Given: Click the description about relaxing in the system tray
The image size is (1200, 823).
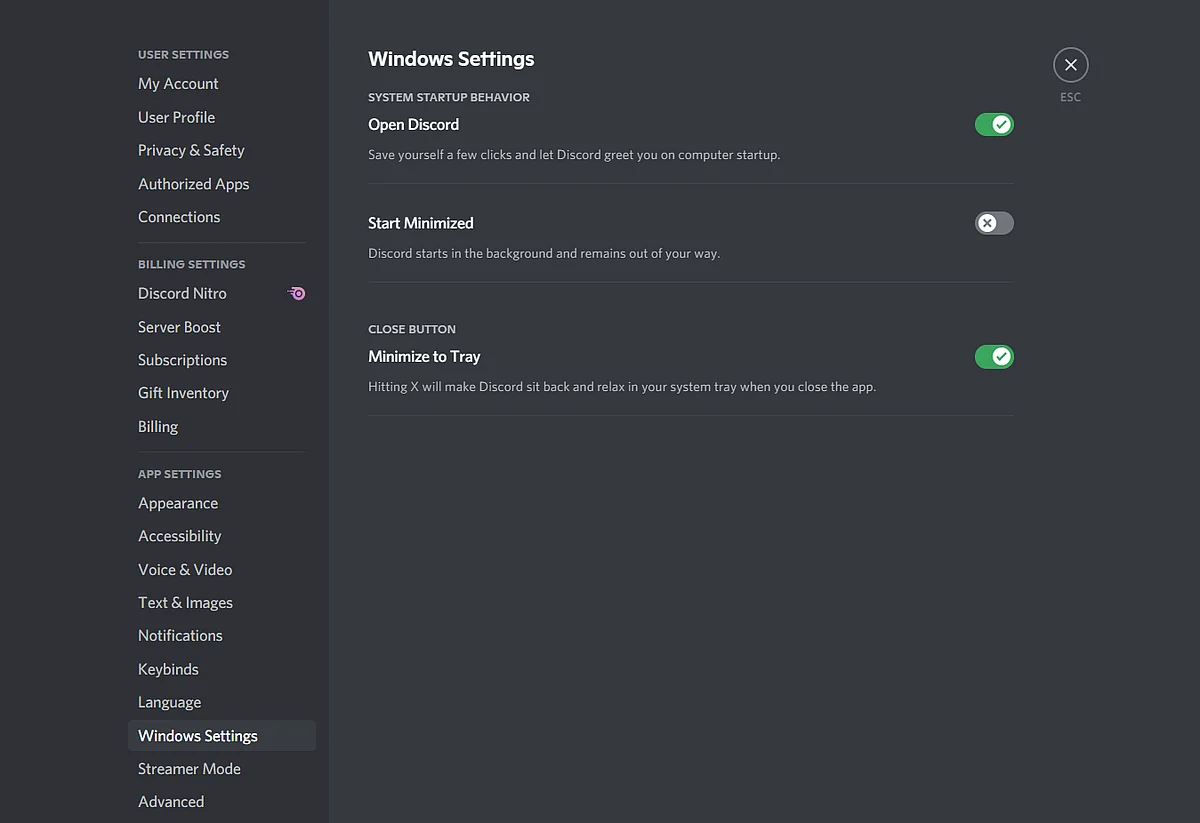Looking at the screenshot, I should point(622,387).
